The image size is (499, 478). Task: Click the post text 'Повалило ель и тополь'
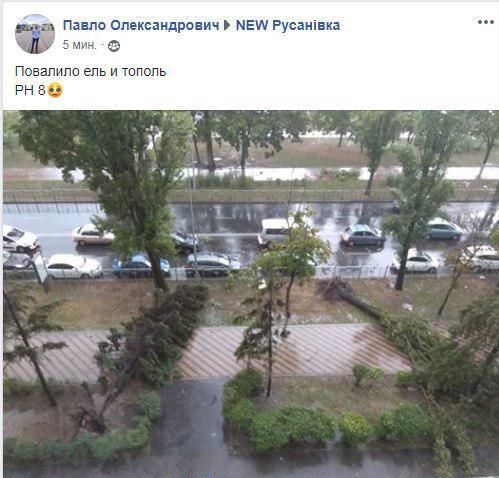coord(90,71)
